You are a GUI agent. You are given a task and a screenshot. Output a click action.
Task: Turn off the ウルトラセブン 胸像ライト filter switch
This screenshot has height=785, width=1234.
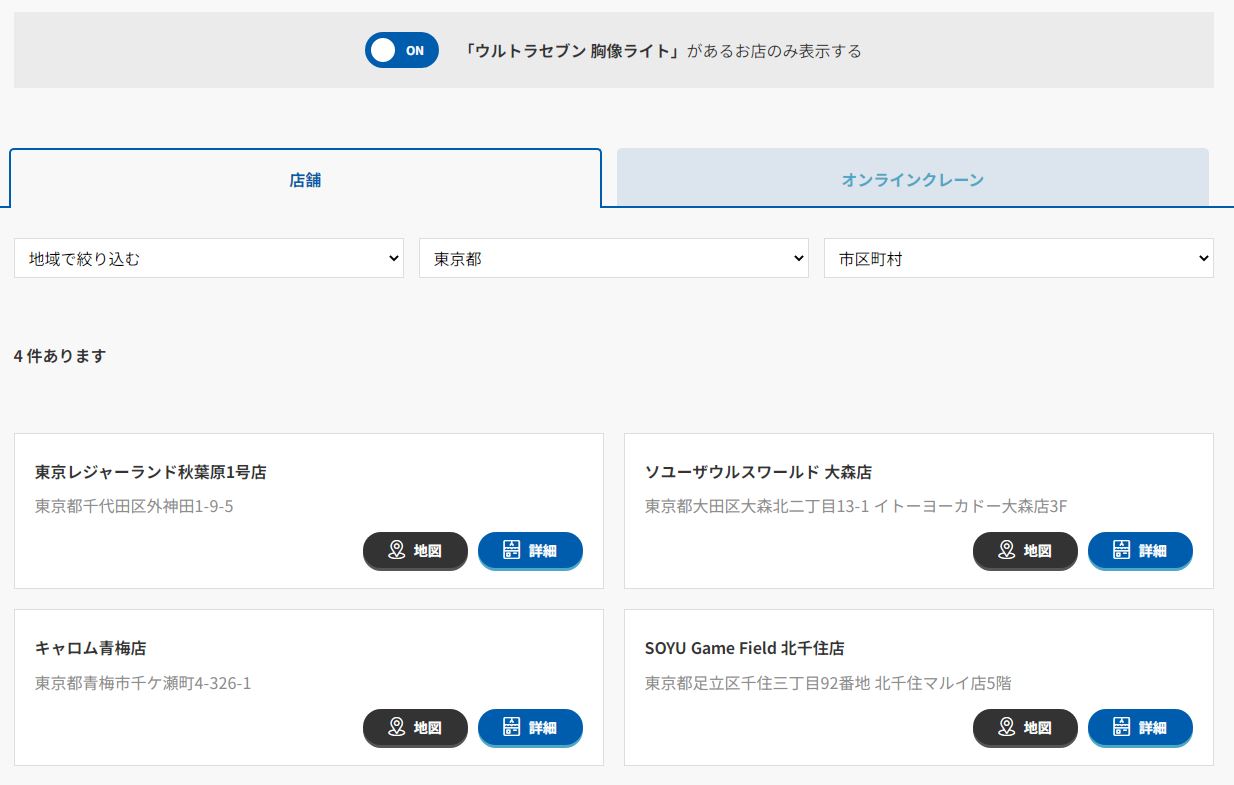[x=401, y=50]
